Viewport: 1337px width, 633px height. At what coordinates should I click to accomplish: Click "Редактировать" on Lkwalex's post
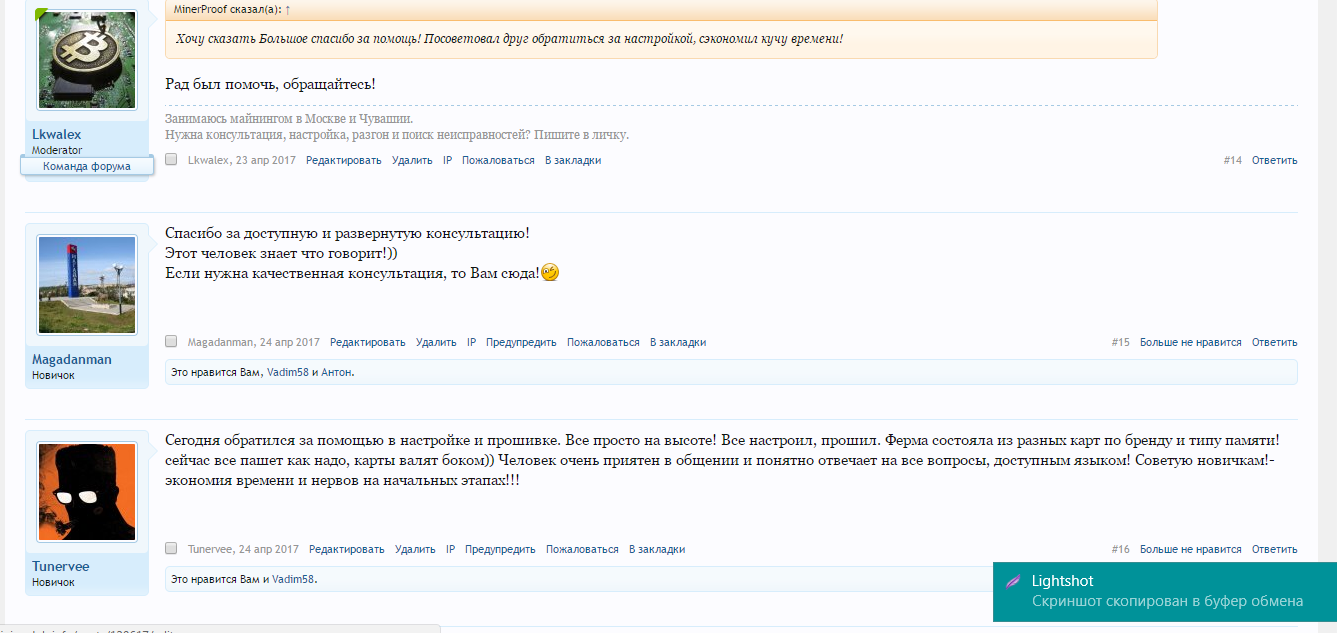point(344,160)
